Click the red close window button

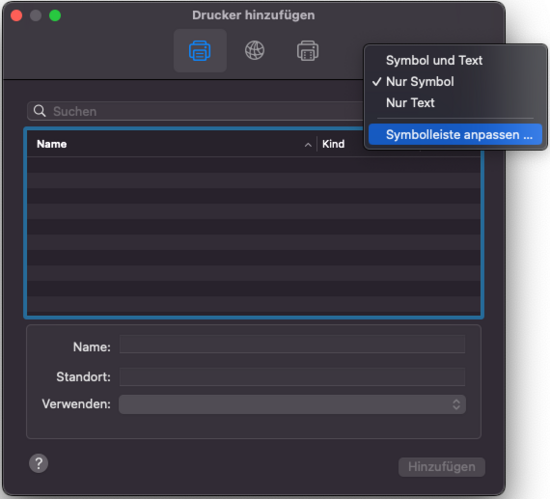16,15
